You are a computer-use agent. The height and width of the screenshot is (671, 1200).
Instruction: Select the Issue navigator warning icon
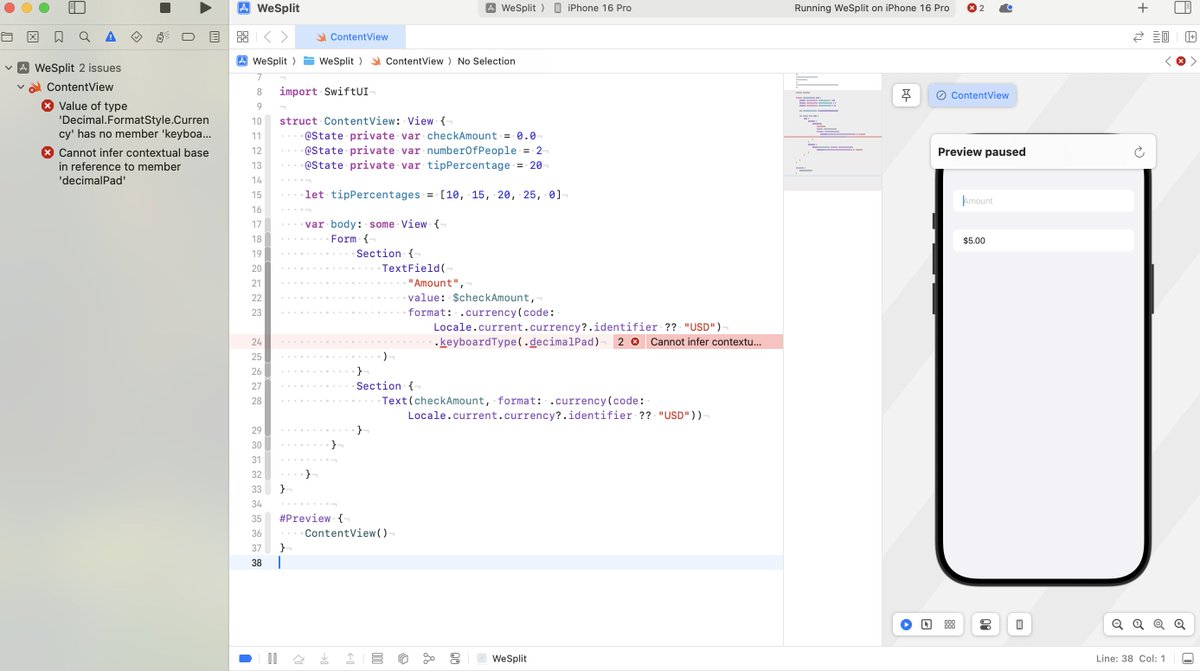click(111, 37)
